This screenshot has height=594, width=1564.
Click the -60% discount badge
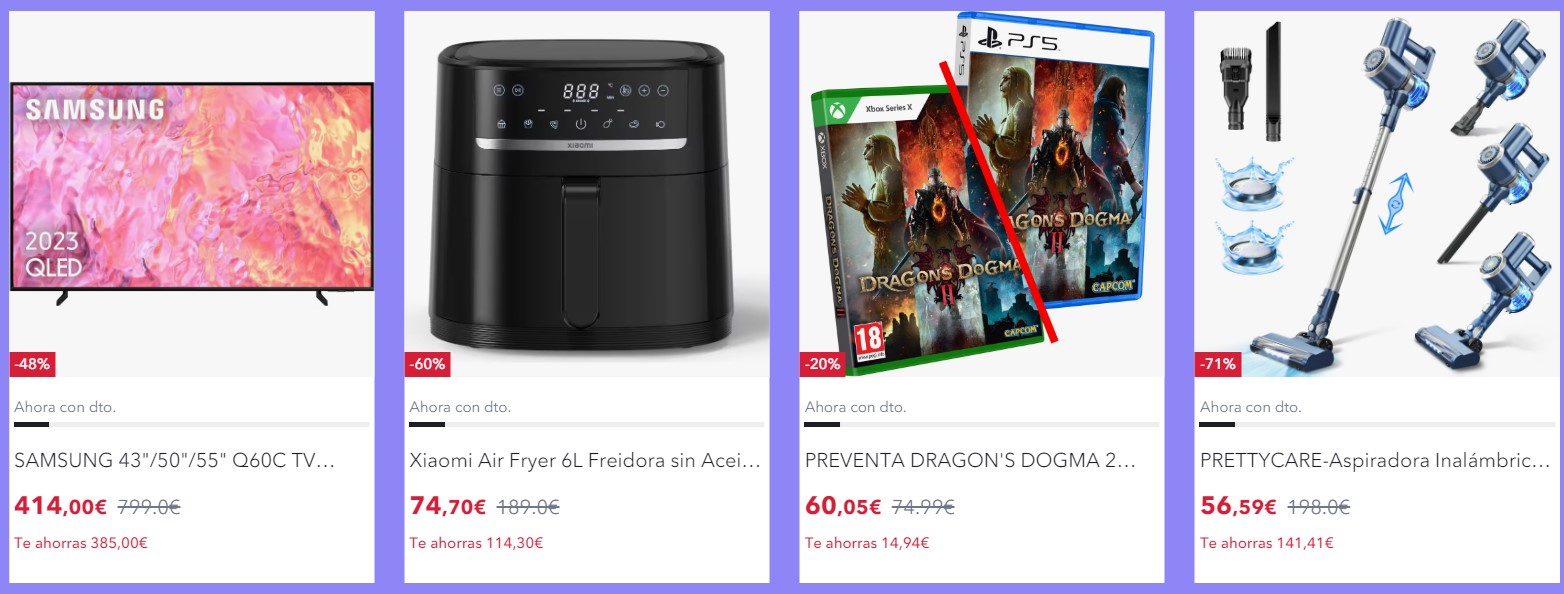pos(427,364)
